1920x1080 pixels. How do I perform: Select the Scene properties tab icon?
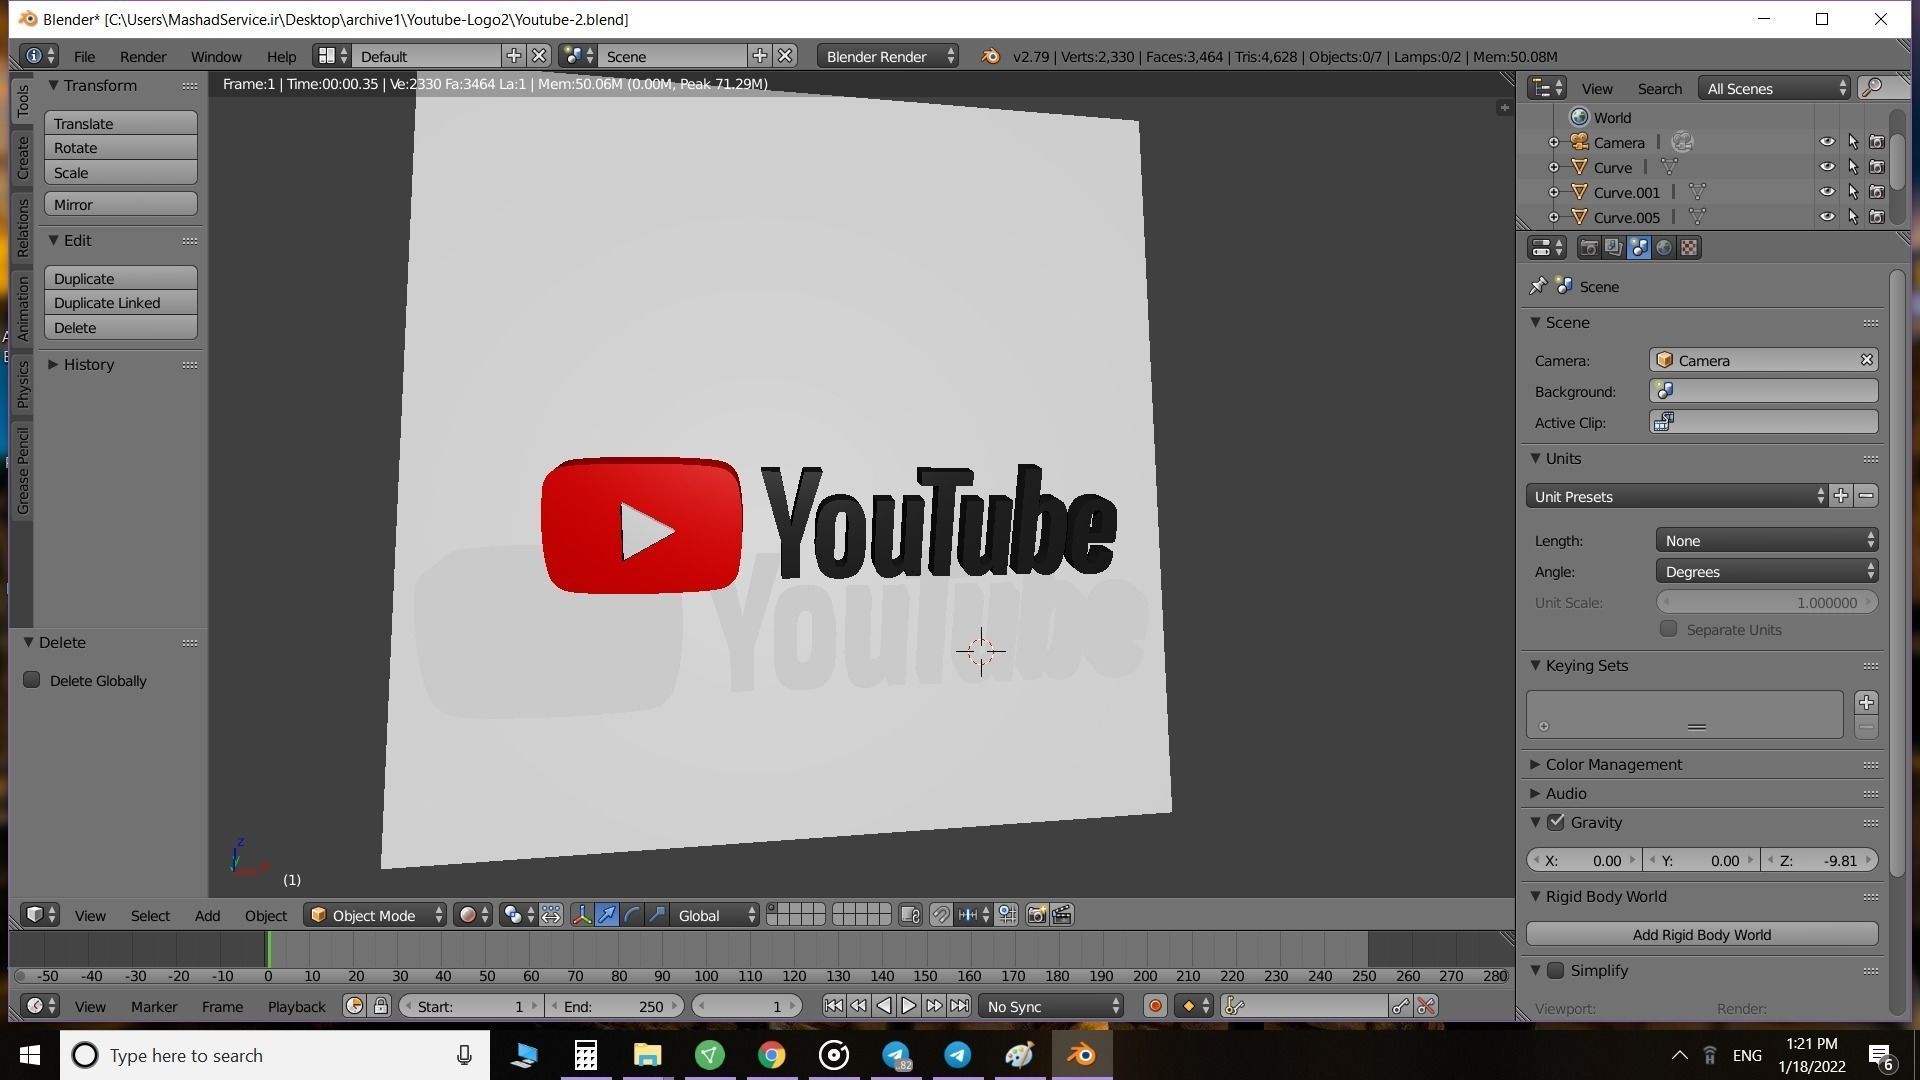point(1639,248)
